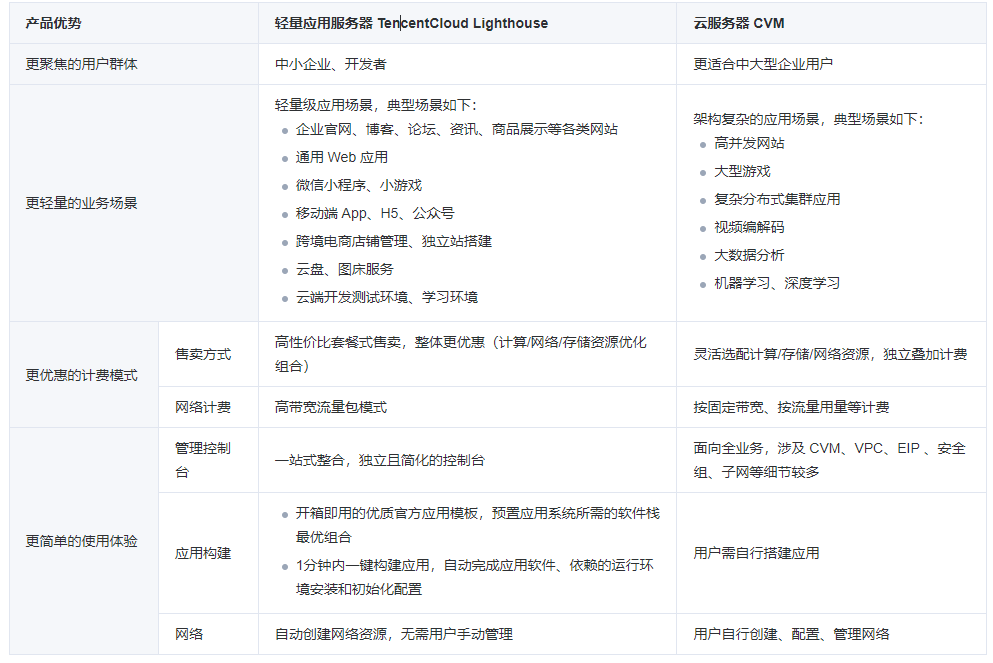The width and height of the screenshot is (993, 663).
Task: Select the 灵活选配计算/存储/网络资源 cell
Action: click(830, 354)
